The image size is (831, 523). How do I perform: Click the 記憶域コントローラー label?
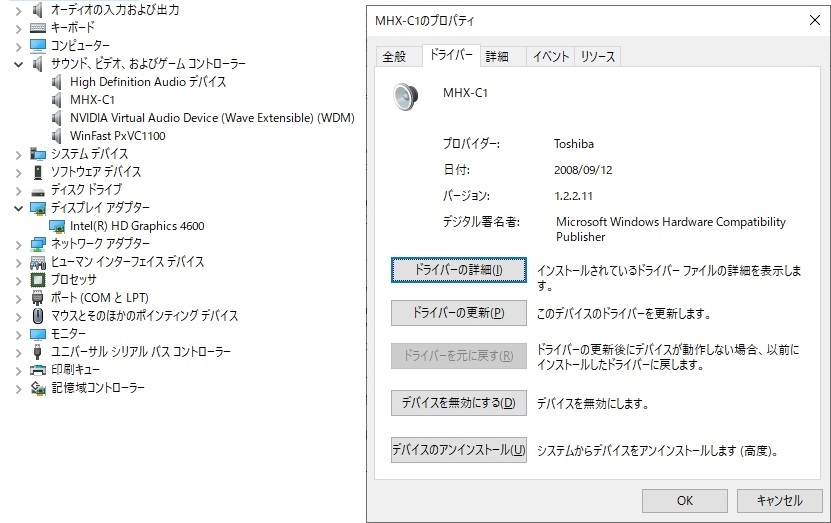click(98, 388)
